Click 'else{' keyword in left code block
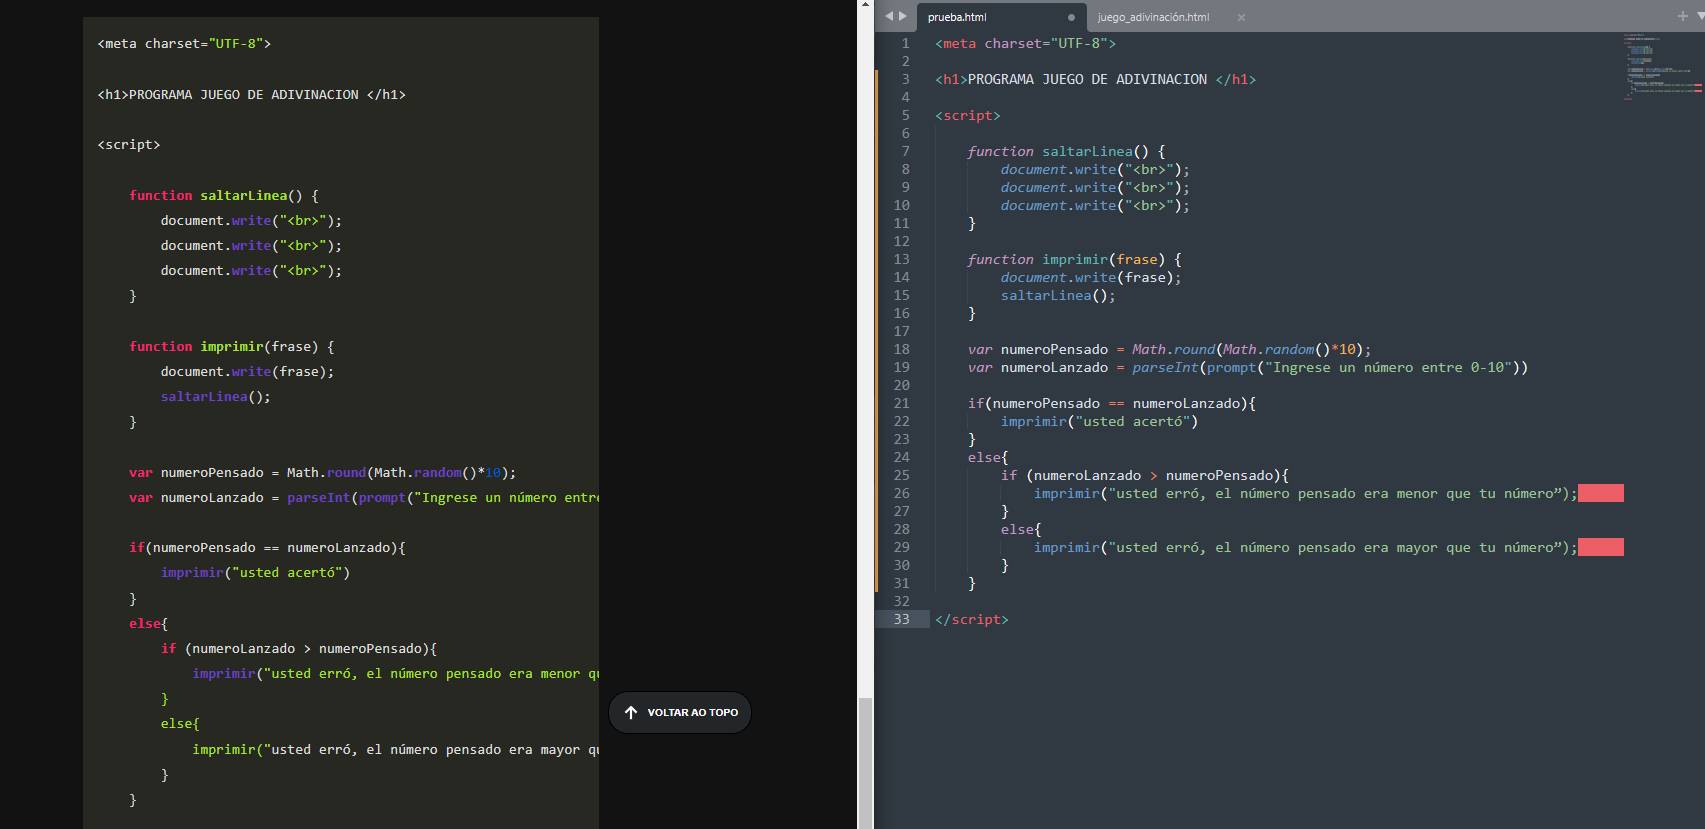This screenshot has height=829, width=1705. pos(148,623)
